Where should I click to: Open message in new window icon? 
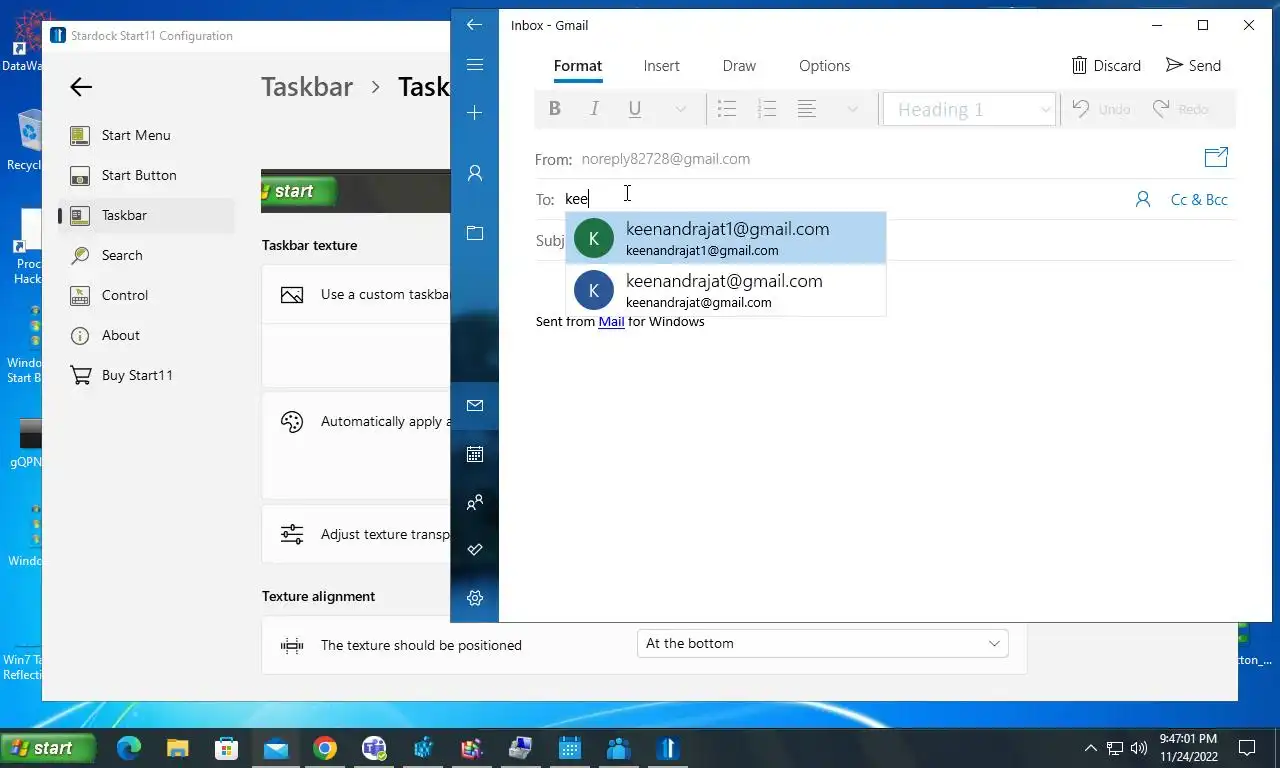pos(1216,157)
